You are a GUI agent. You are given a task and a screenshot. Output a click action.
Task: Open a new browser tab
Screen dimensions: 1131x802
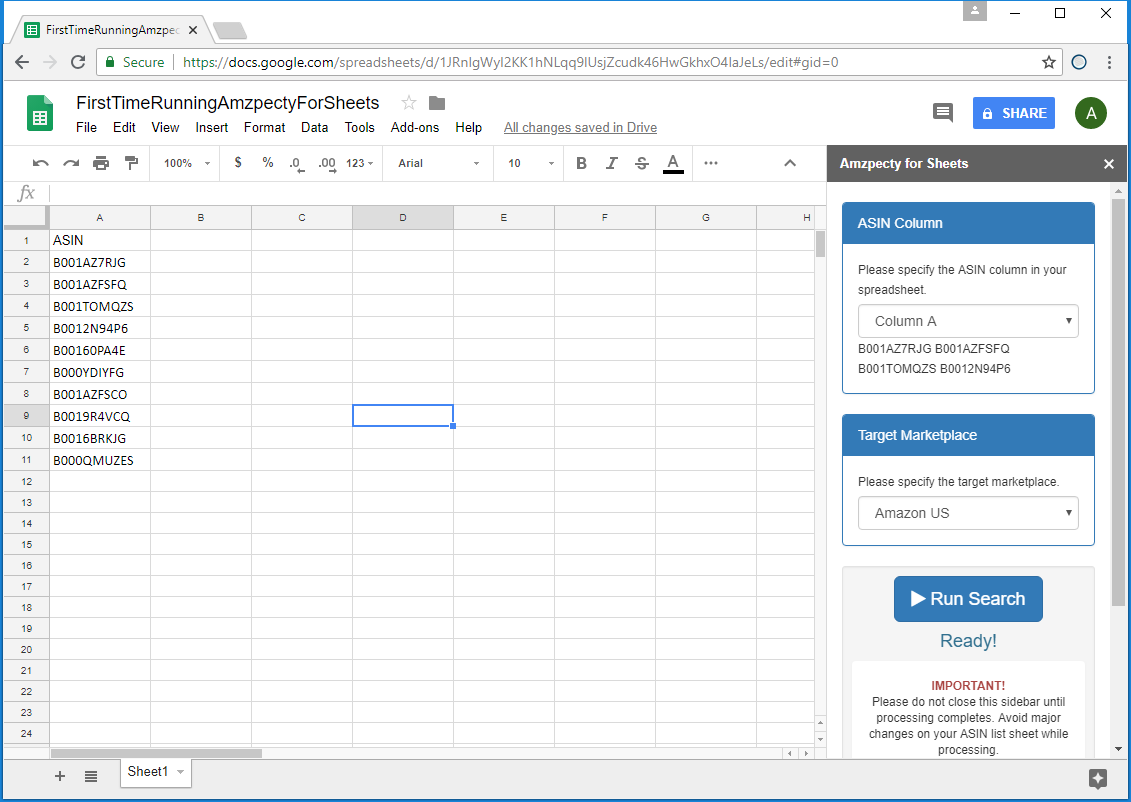tap(230, 30)
